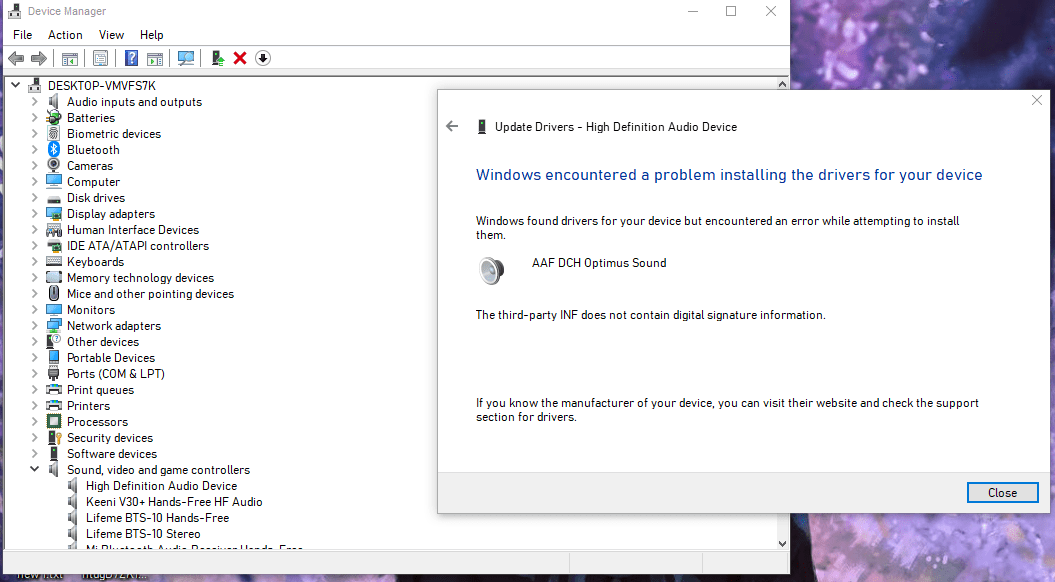Open the View menu

point(111,35)
